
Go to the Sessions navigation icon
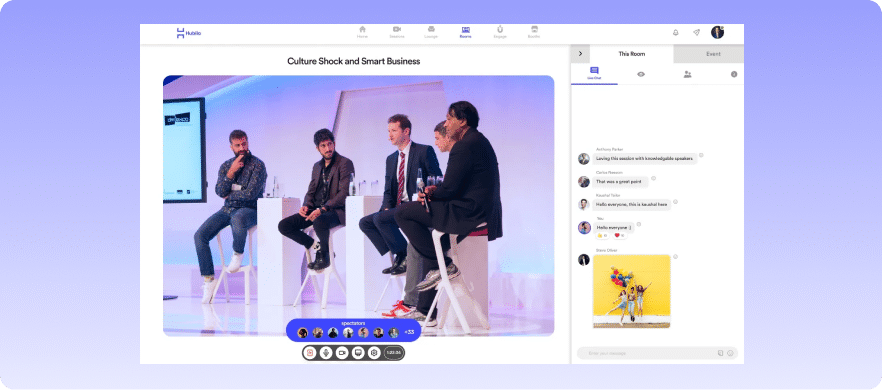[397, 32]
